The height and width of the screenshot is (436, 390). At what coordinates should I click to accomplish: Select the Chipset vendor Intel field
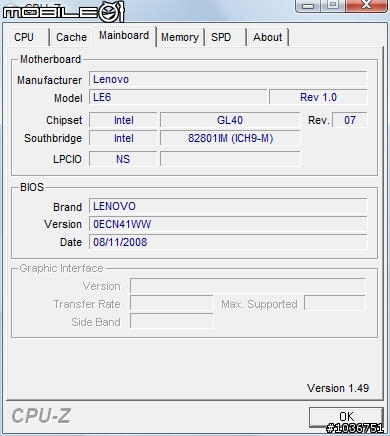pyautogui.click(x=123, y=120)
